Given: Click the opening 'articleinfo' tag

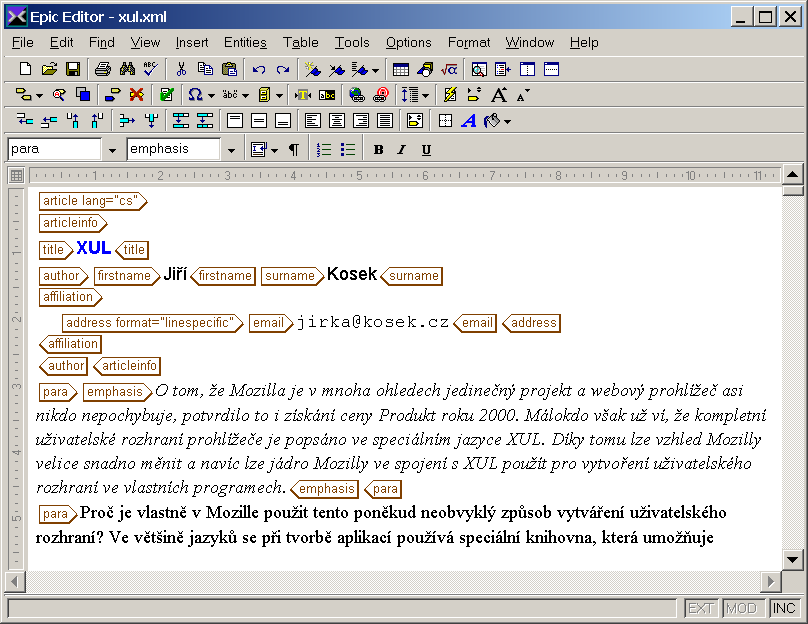Looking at the screenshot, I should point(73,223).
